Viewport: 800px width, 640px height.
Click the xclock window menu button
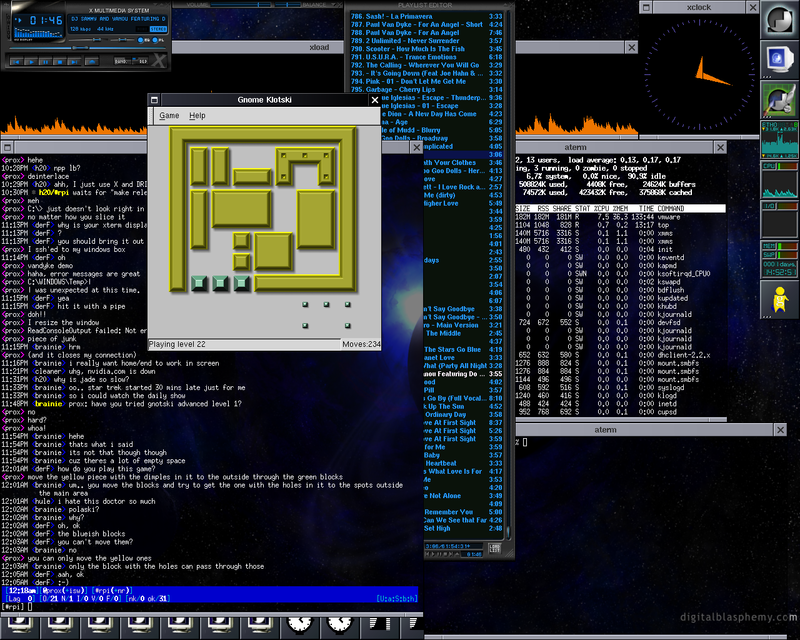646,7
